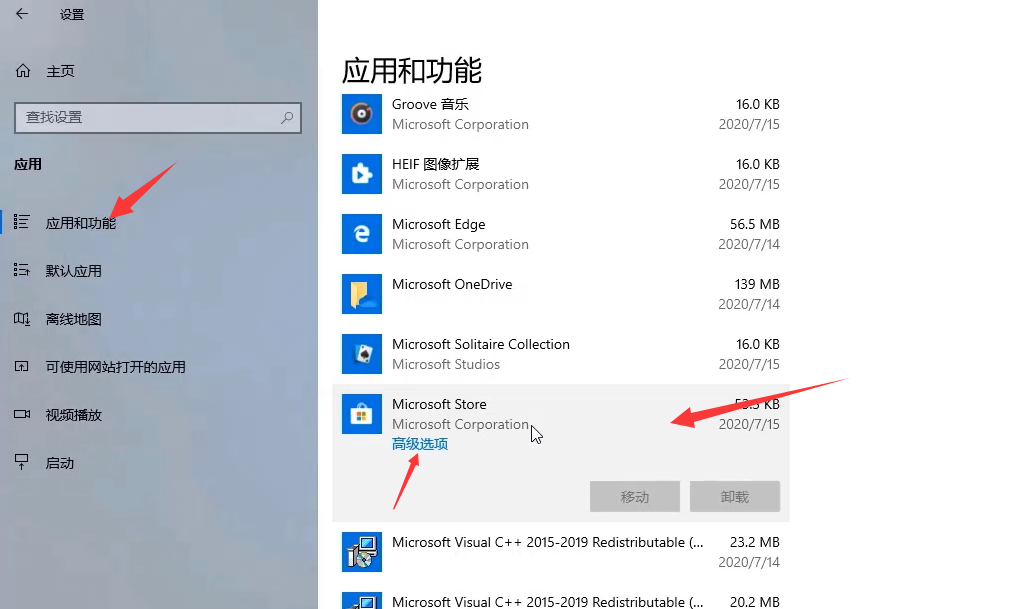Click the Microsoft OneDrive app icon
This screenshot has height=609, width=1019.
click(x=361, y=294)
